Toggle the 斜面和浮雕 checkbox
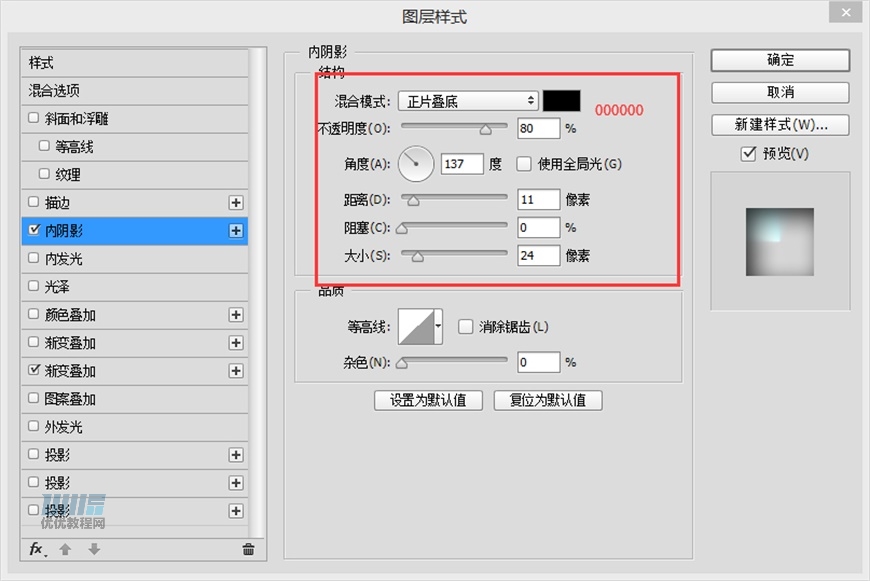 click(x=33, y=118)
